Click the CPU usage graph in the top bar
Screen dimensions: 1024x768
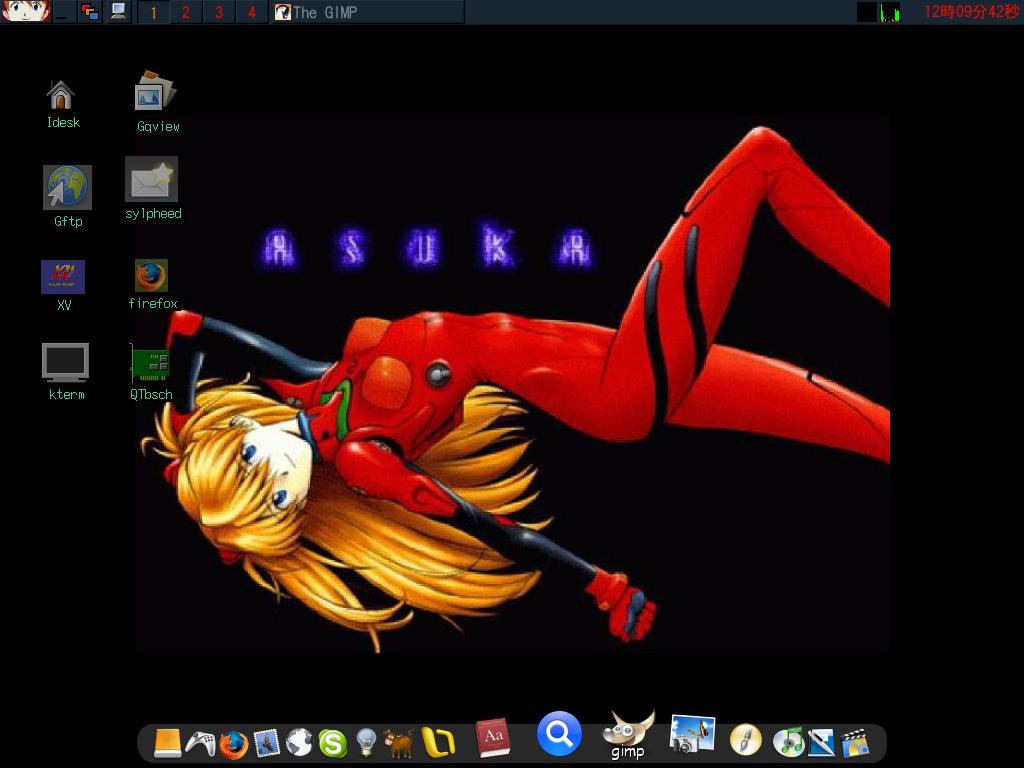coord(888,13)
